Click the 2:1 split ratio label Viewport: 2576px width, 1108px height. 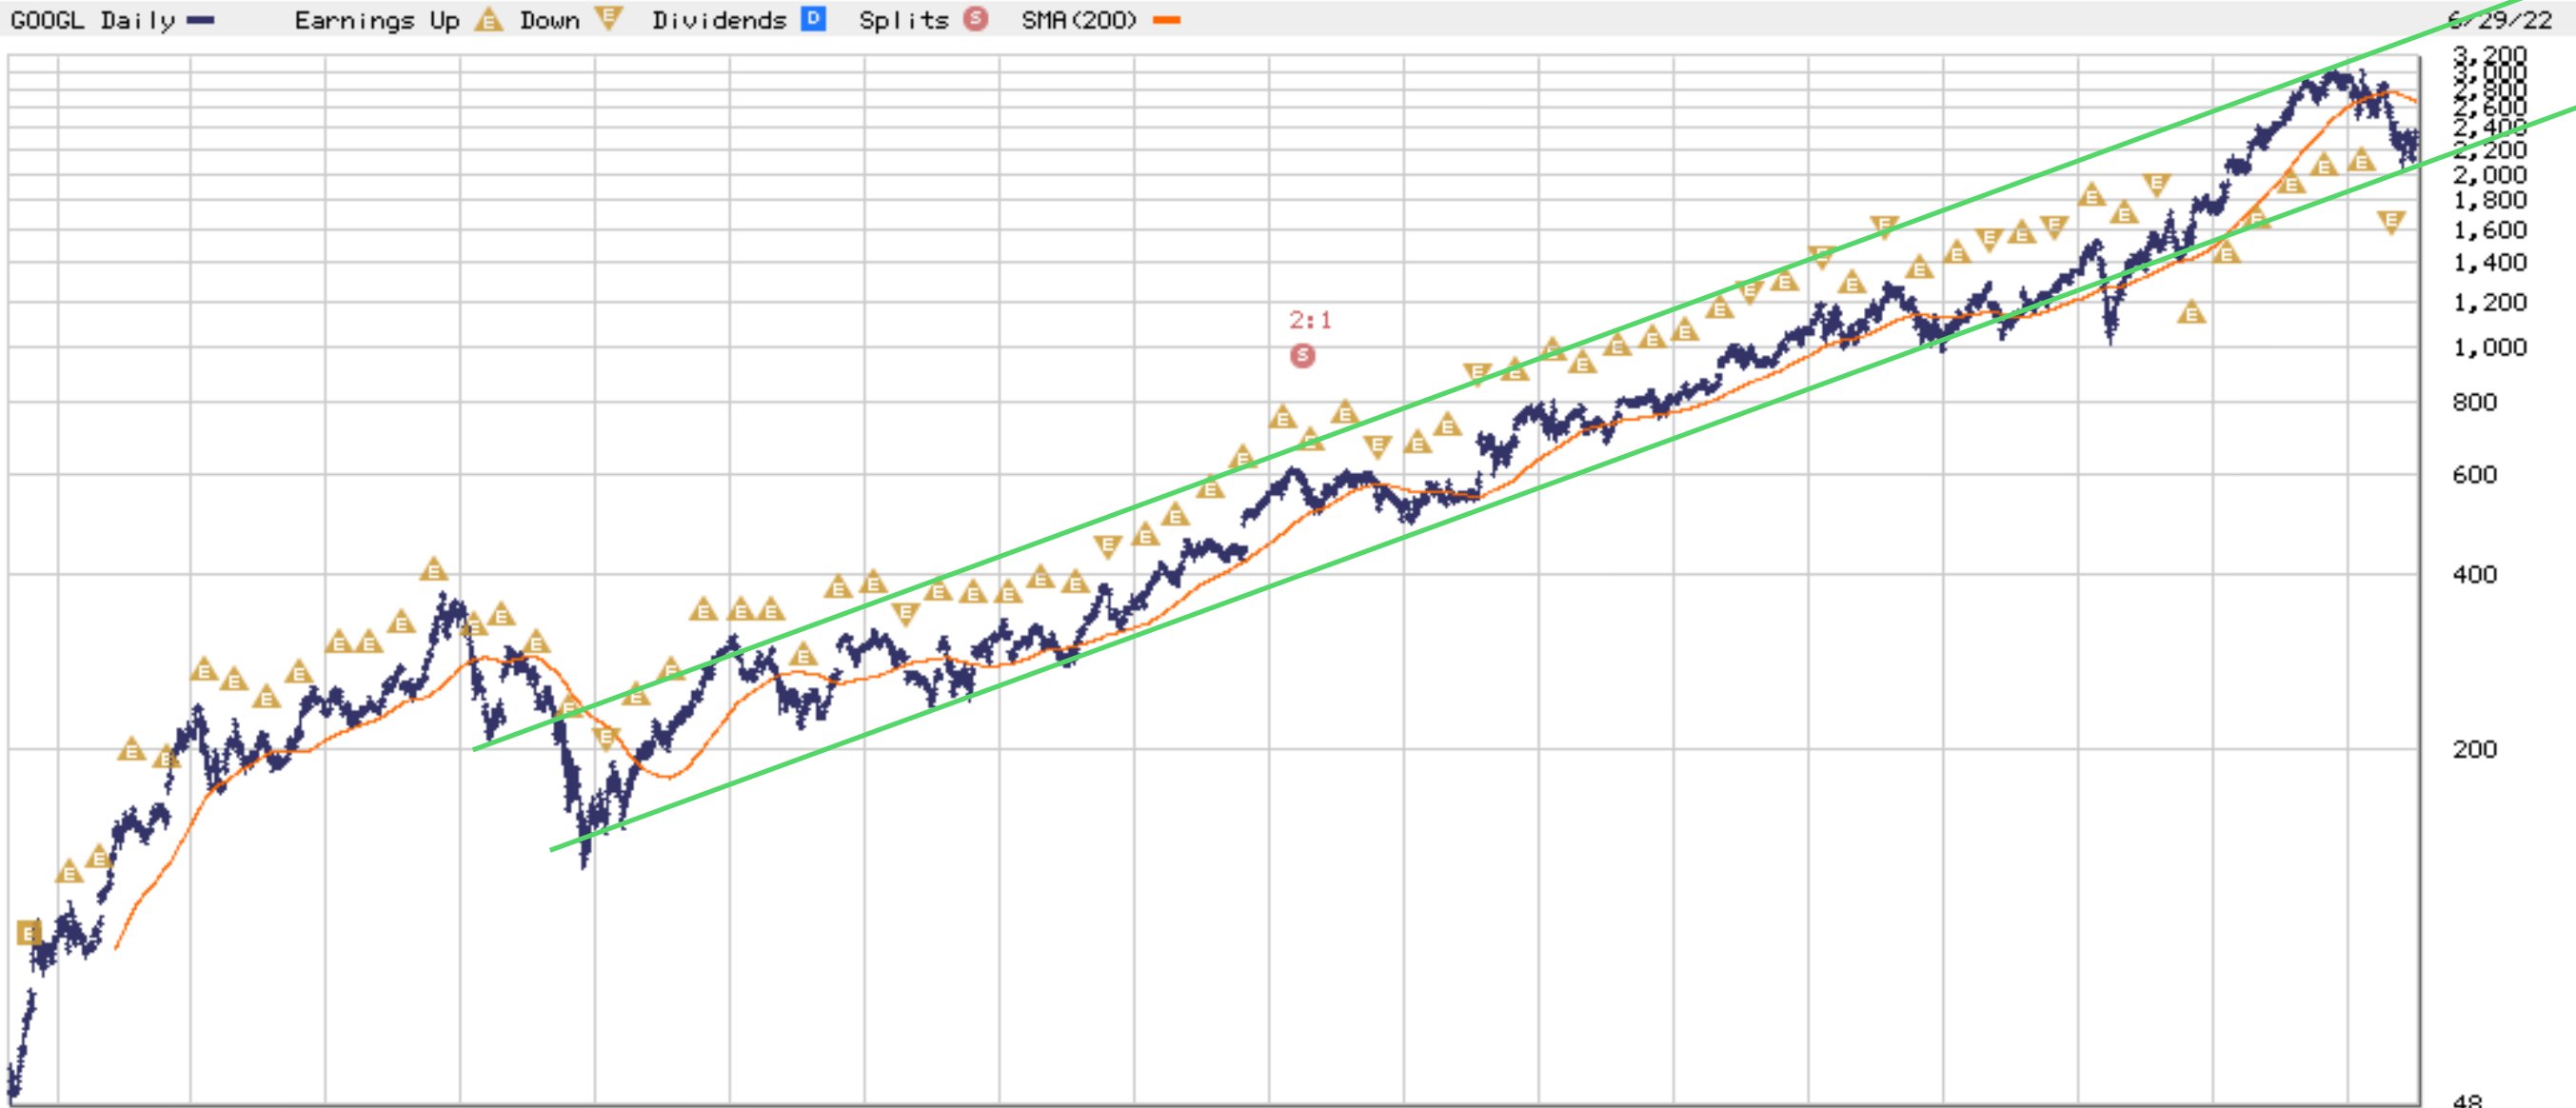coord(1310,320)
